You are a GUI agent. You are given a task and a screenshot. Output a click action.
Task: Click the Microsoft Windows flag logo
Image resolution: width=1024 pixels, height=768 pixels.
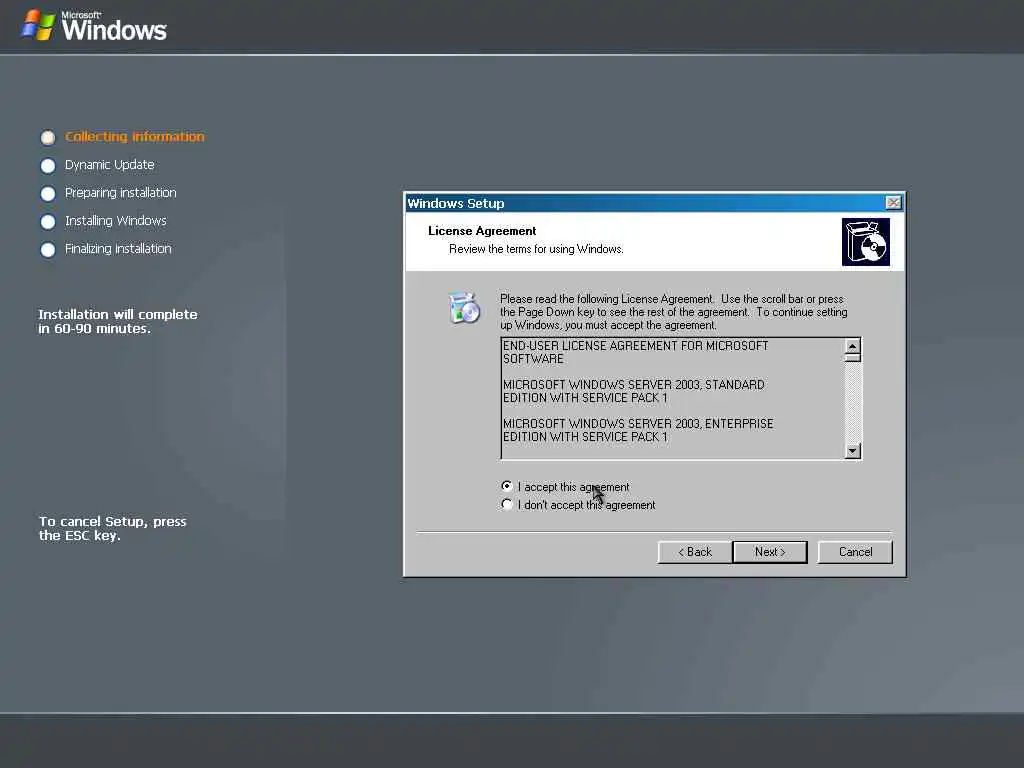point(38,25)
